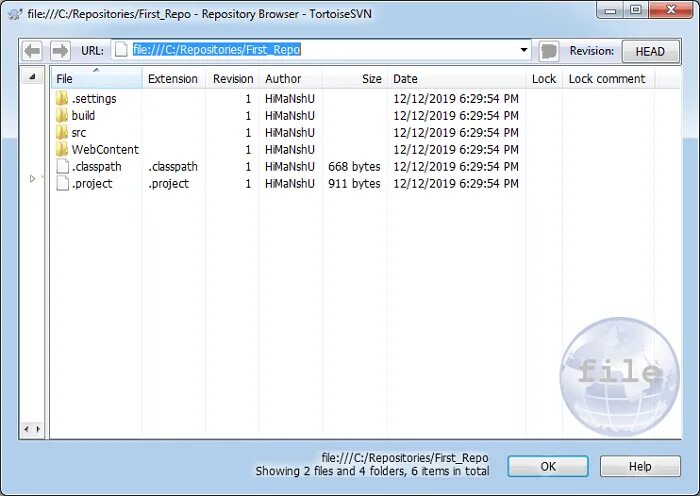The height and width of the screenshot is (496, 700).
Task: Click the 'WebContent' folder name
Action: 105,150
